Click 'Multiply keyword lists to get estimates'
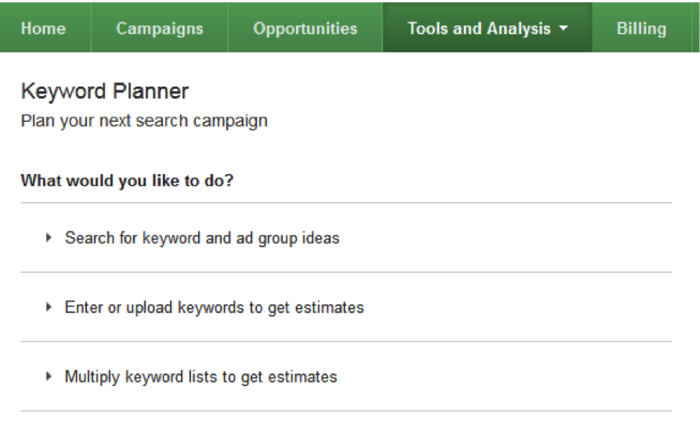Image resolution: width=700 pixels, height=432 pixels. 201,377
